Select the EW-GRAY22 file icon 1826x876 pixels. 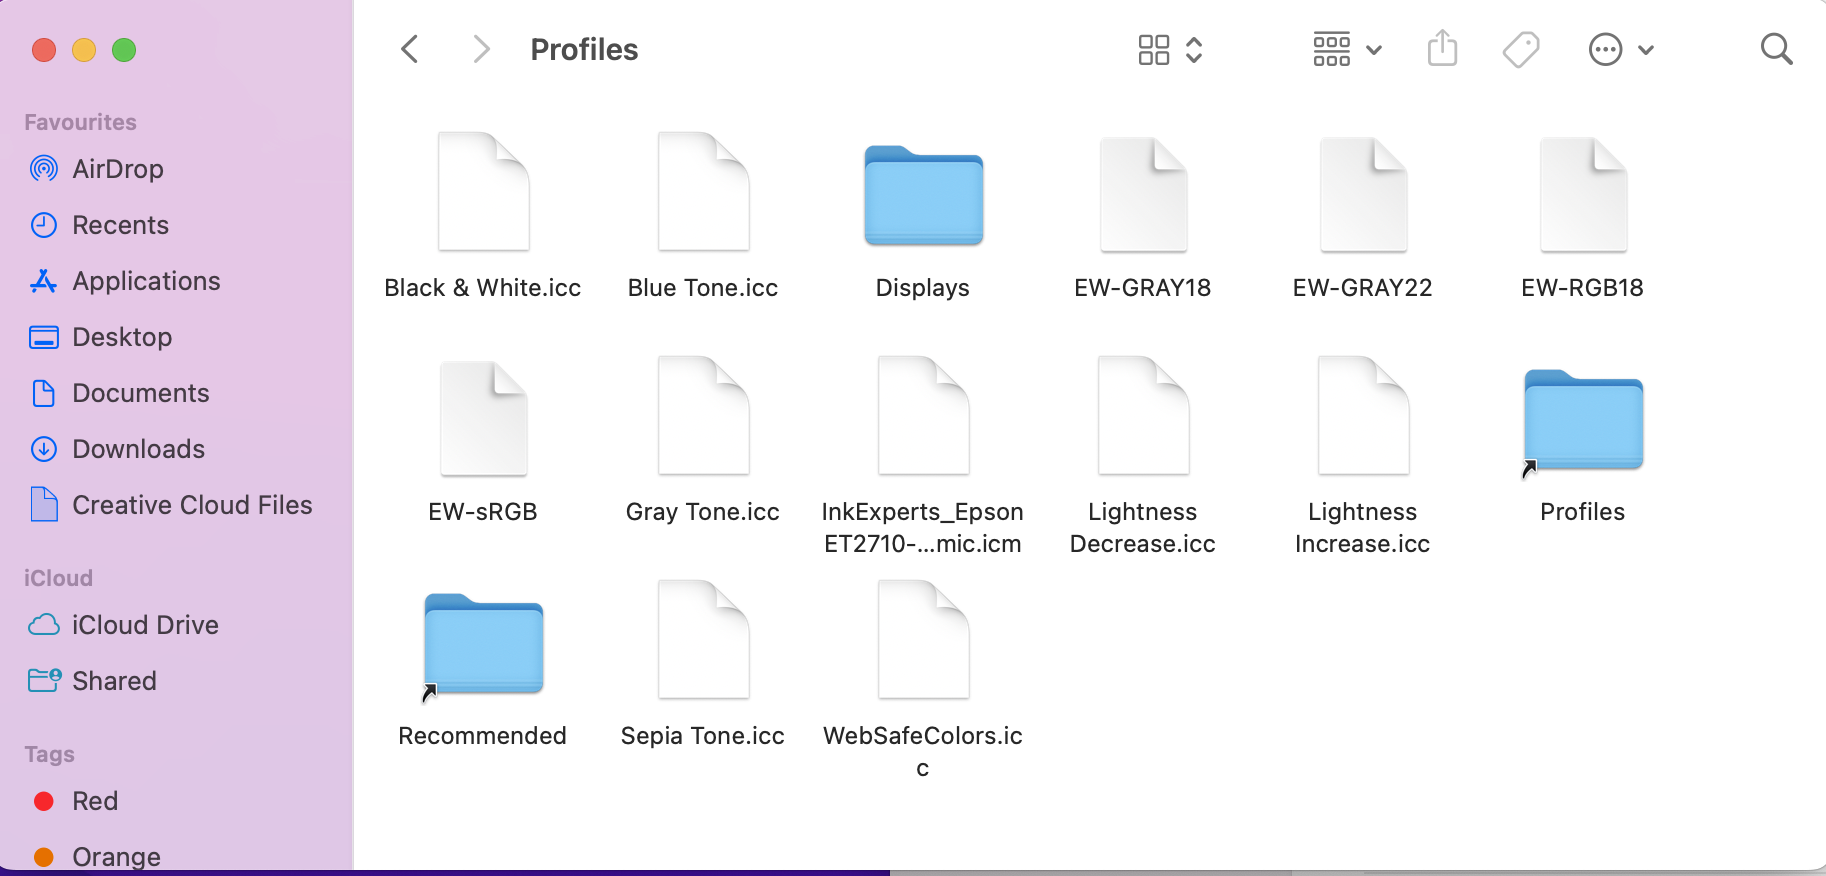tap(1363, 194)
